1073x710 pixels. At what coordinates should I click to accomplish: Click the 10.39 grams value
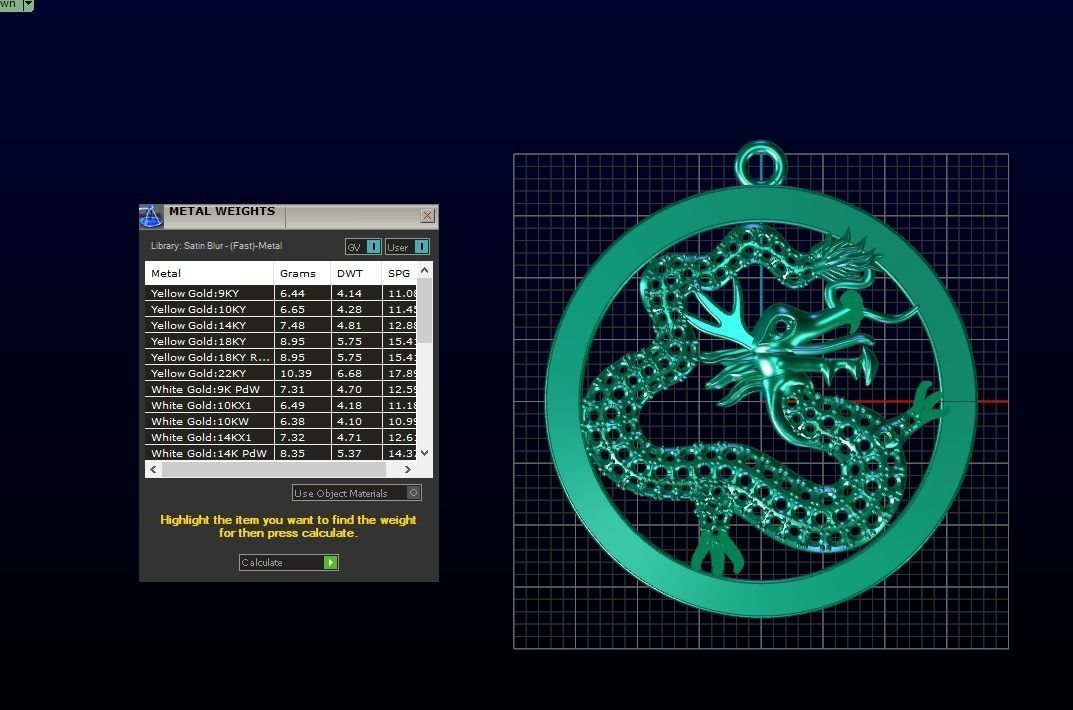coord(296,373)
